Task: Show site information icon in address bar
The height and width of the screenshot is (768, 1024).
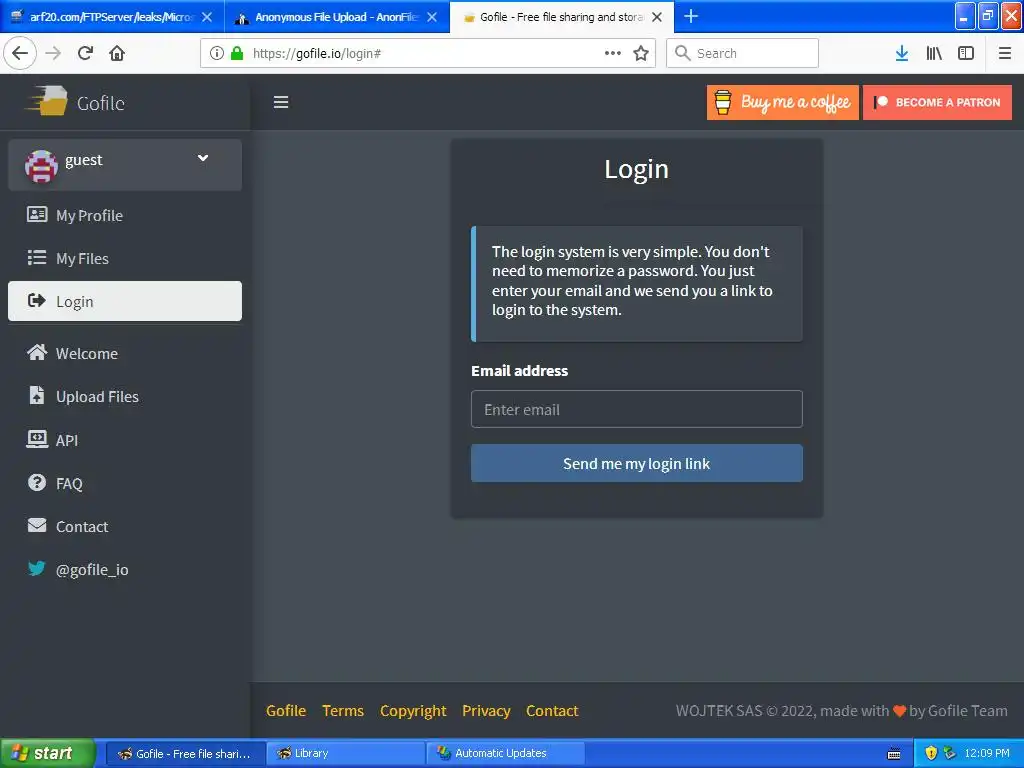Action: tap(217, 53)
